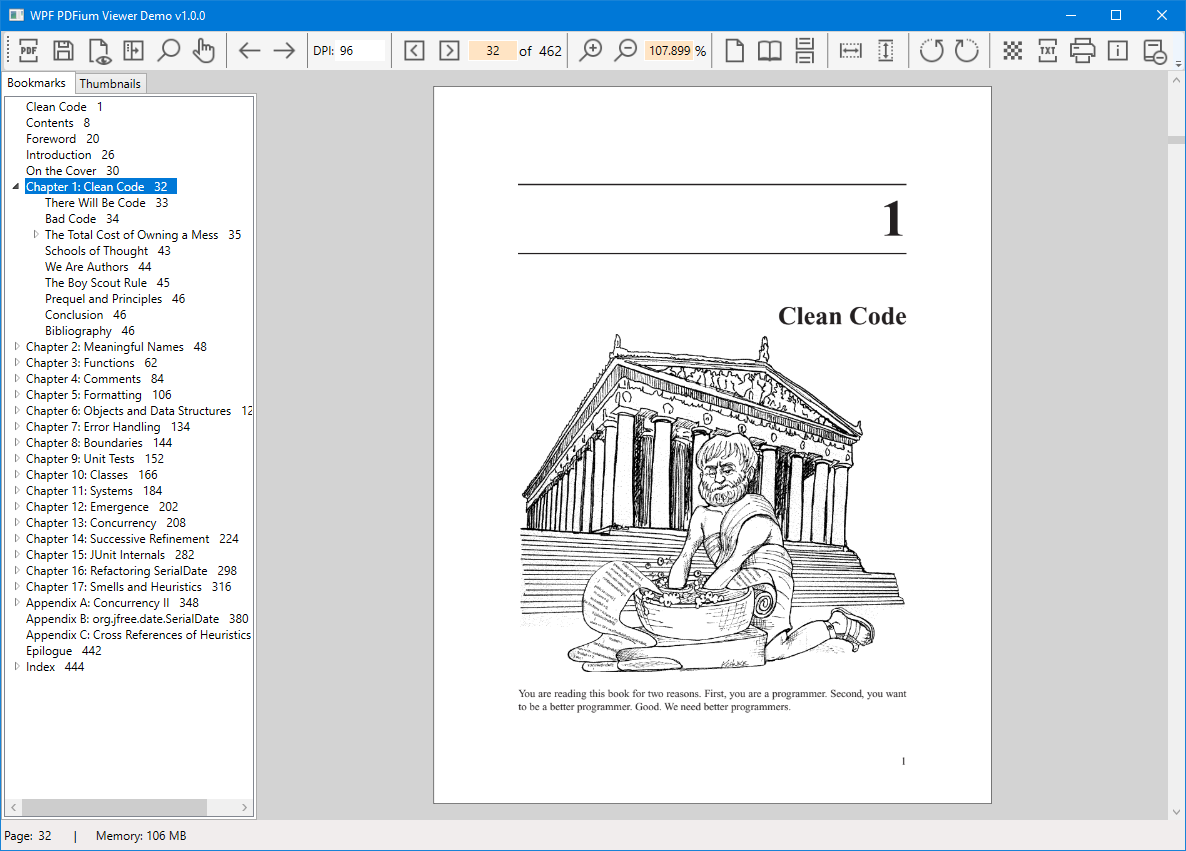The image size is (1186, 851).
Task: Select the Epilogue bookmark
Action: click(x=64, y=651)
